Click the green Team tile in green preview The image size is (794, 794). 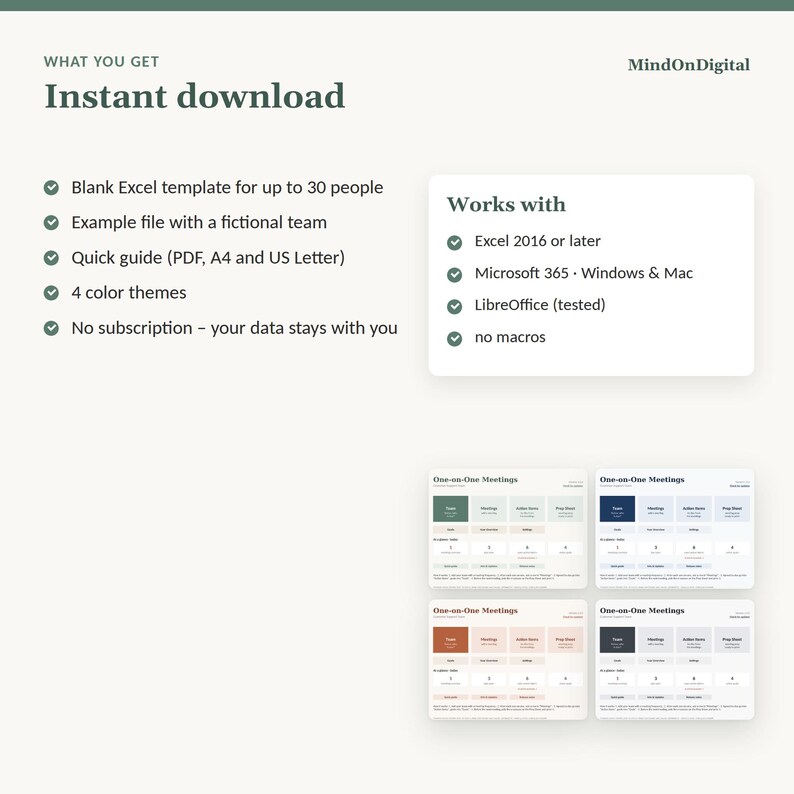(451, 509)
